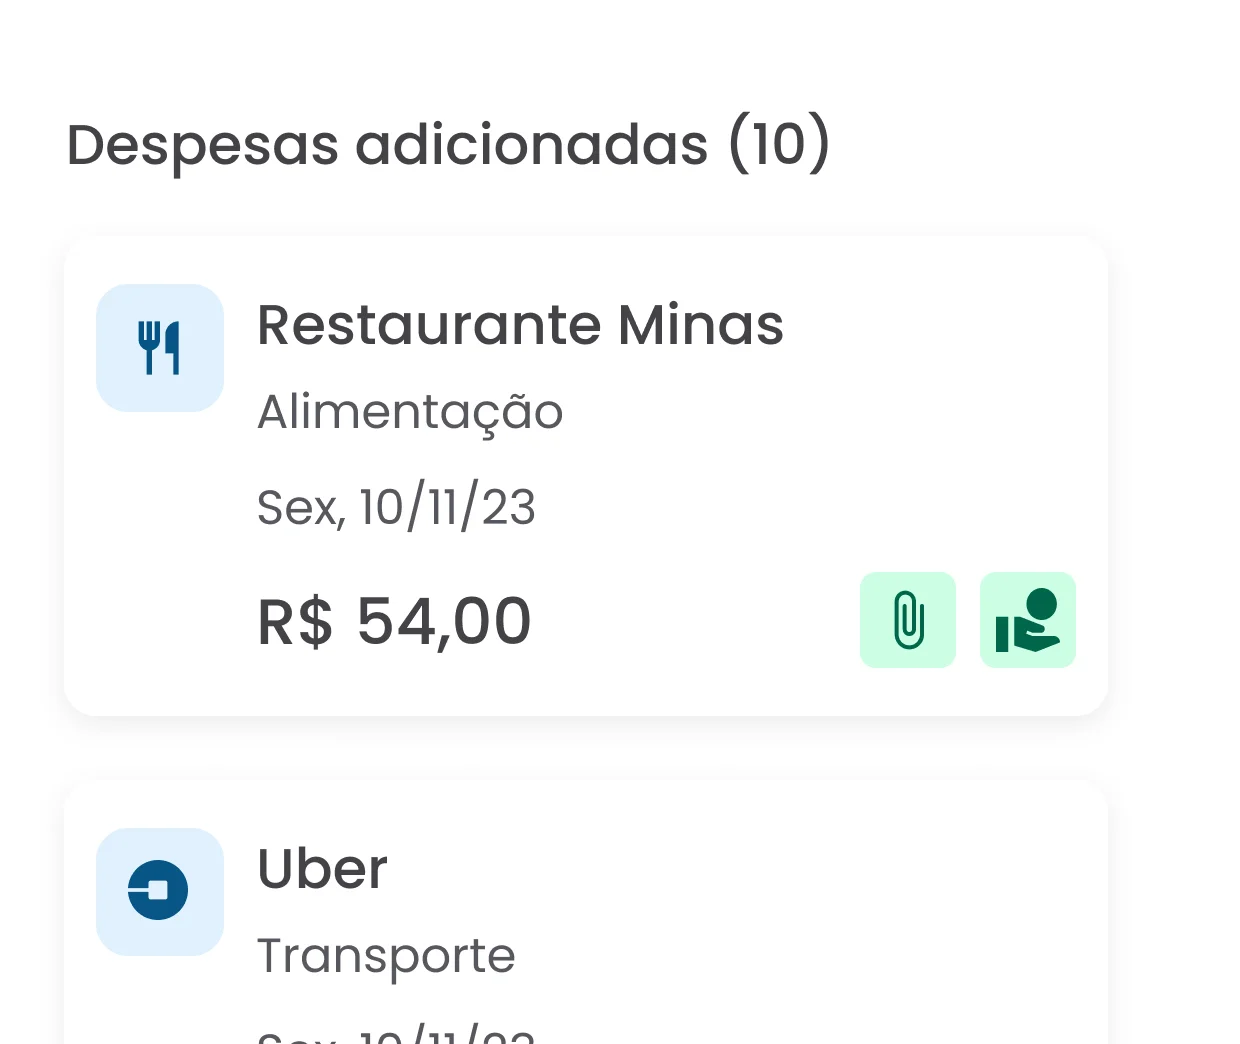Click the Despesas adicionadas heading

[x=447, y=144]
